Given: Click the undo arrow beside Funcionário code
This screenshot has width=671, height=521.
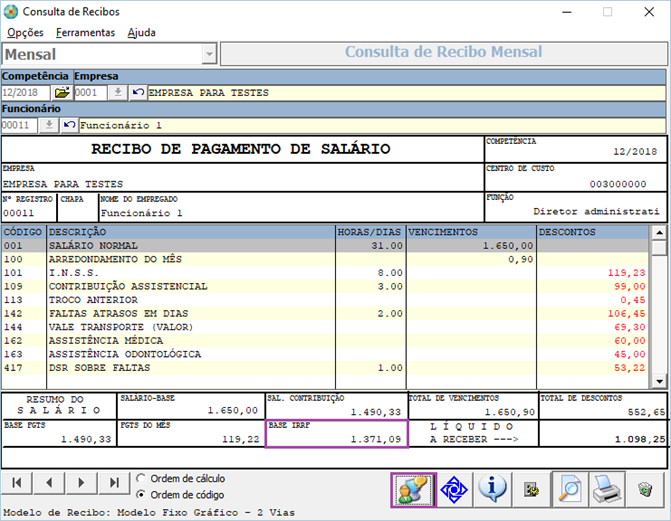Looking at the screenshot, I should click(69, 125).
